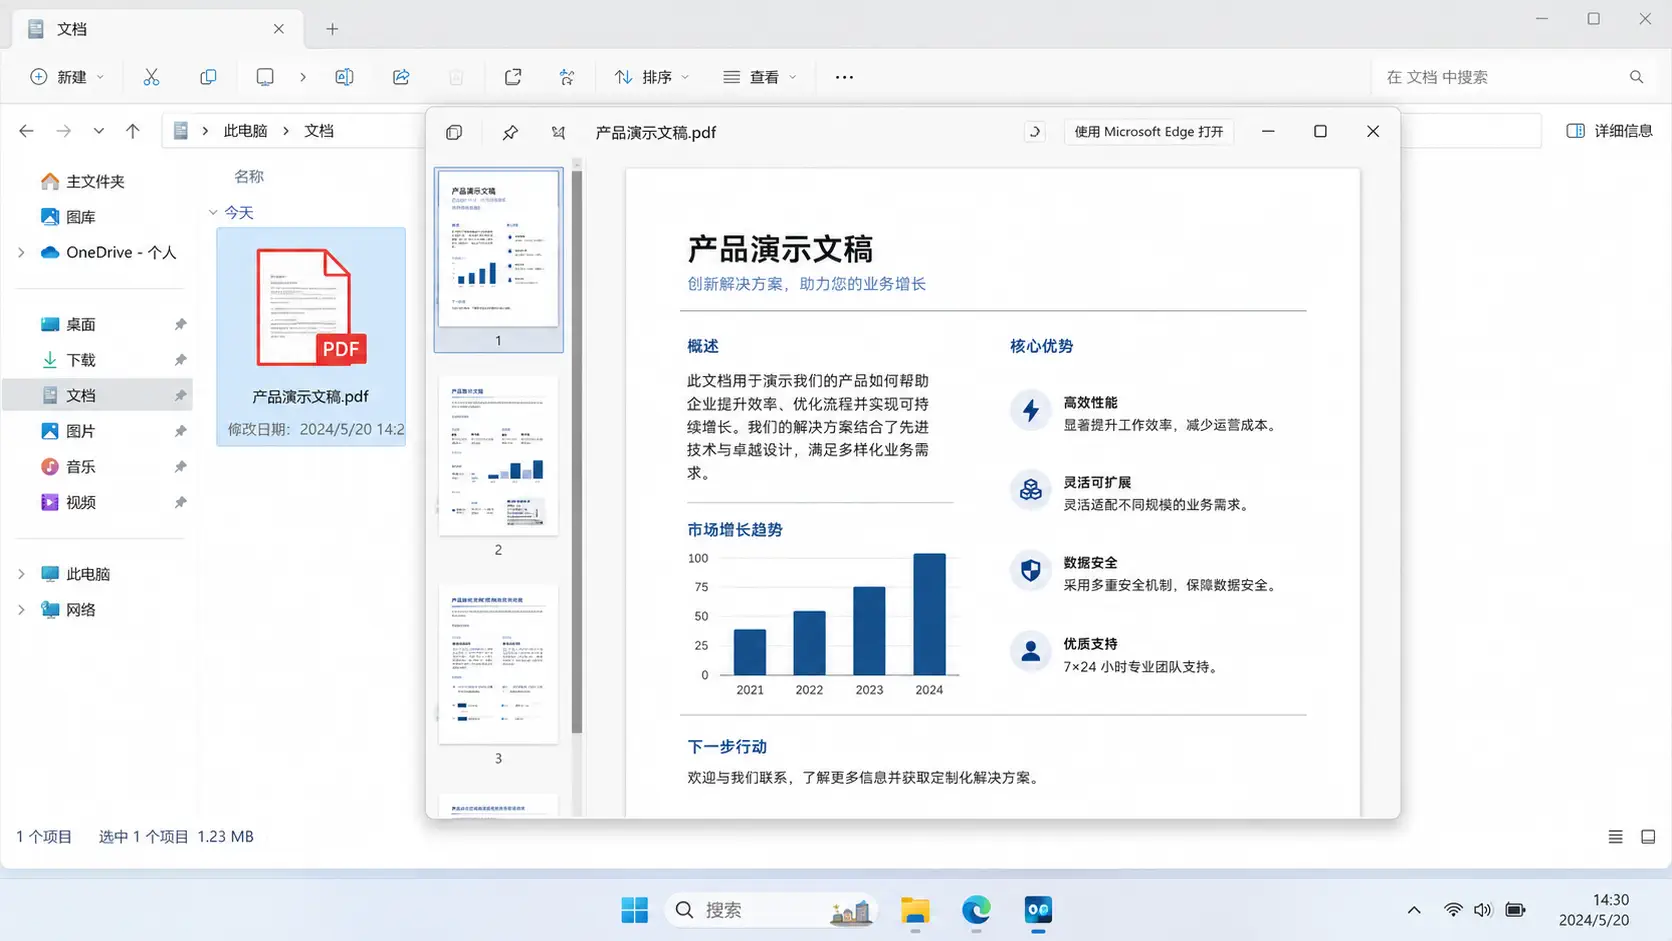The height and width of the screenshot is (941, 1672).
Task: Launch Microsoft Edge from the taskbar
Action: (x=976, y=910)
